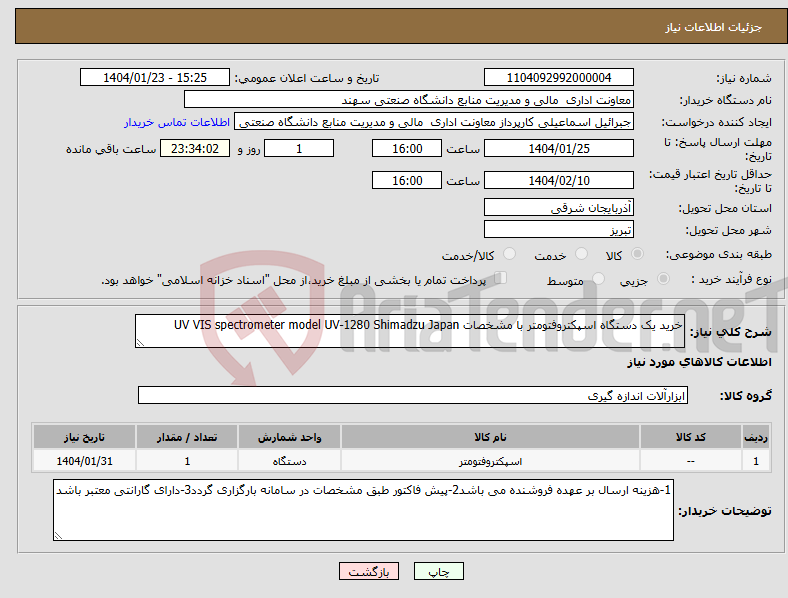Click the resize handle of description text area
Screen dimensions: 788x598
[x=140, y=343]
